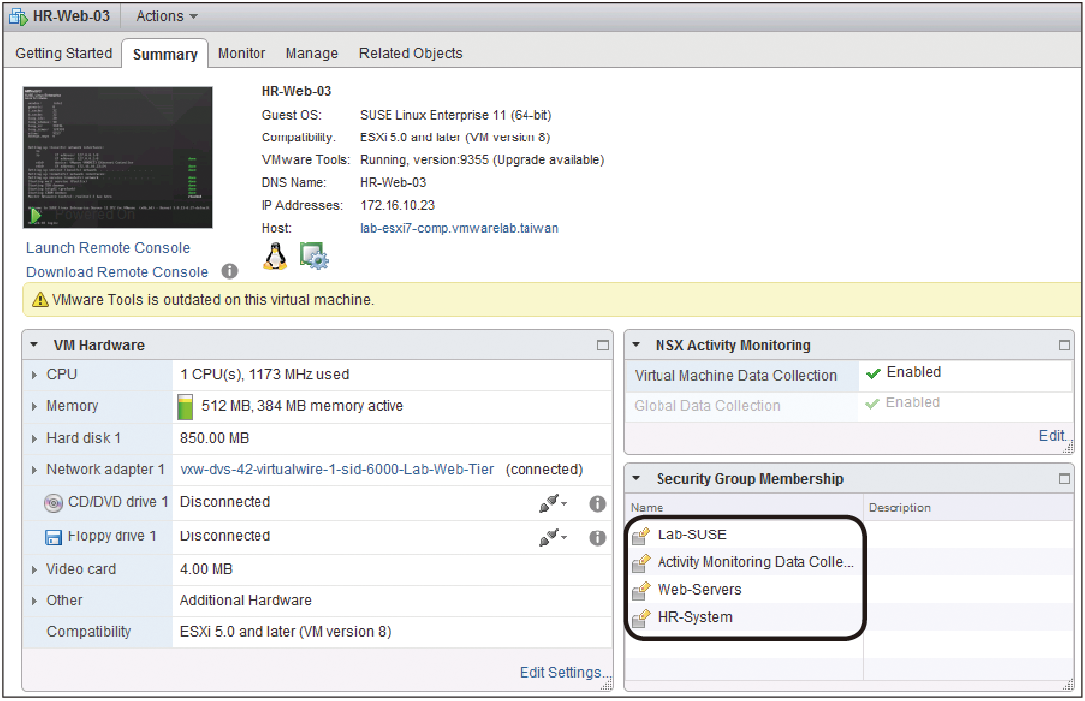Click Edit in NSX Activity Monitoring panel
Screen dimensions: 1085x701
click(x=1052, y=436)
